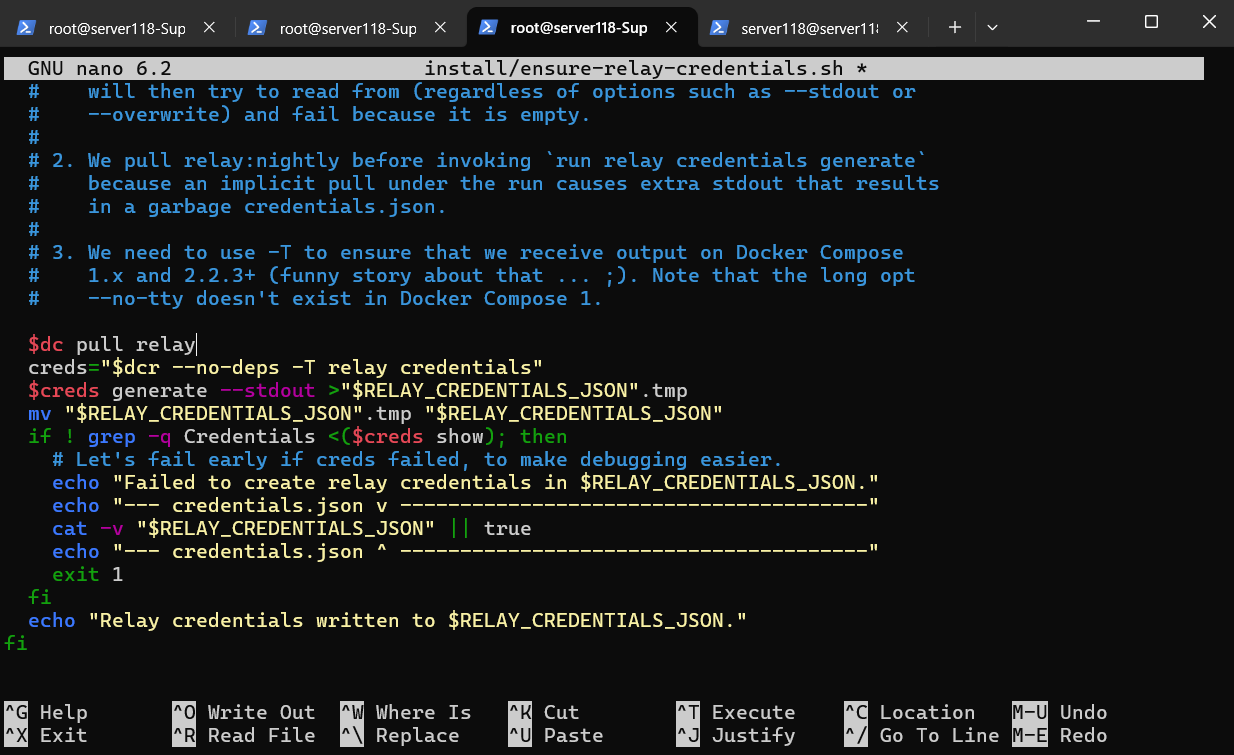This screenshot has width=1234, height=755.
Task: Minimize the terminal window
Action: tap(1105, 22)
